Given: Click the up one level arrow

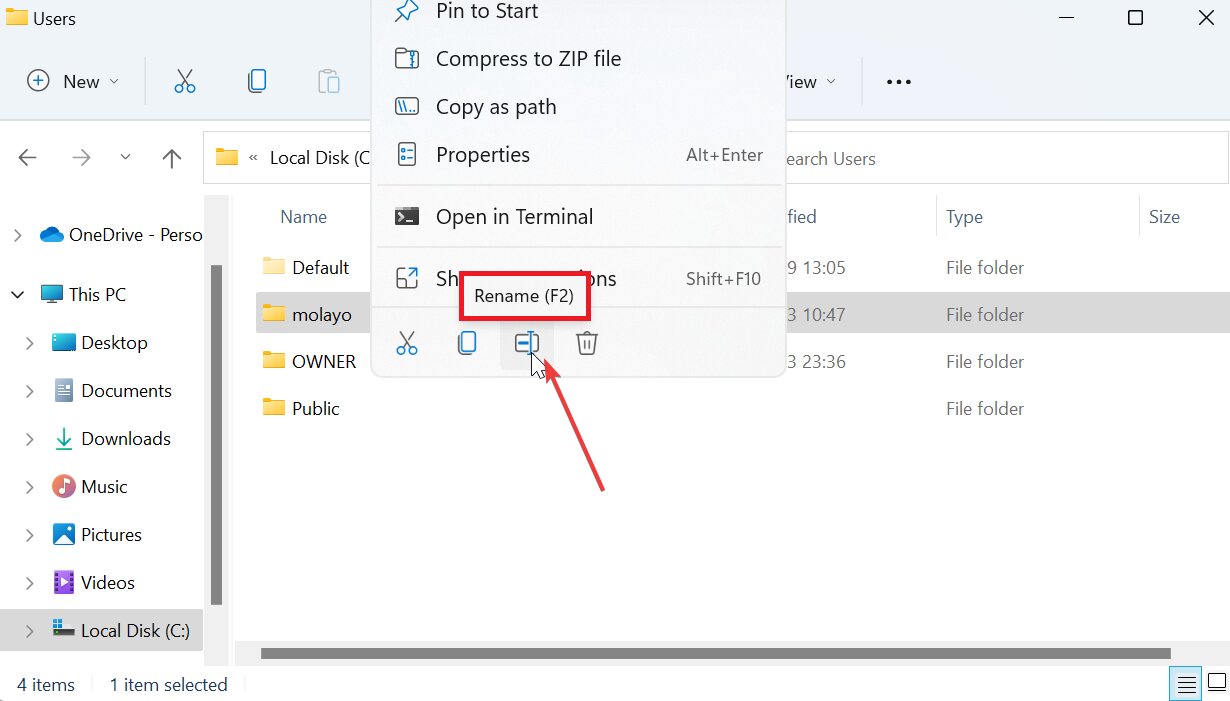Looking at the screenshot, I should pos(171,157).
